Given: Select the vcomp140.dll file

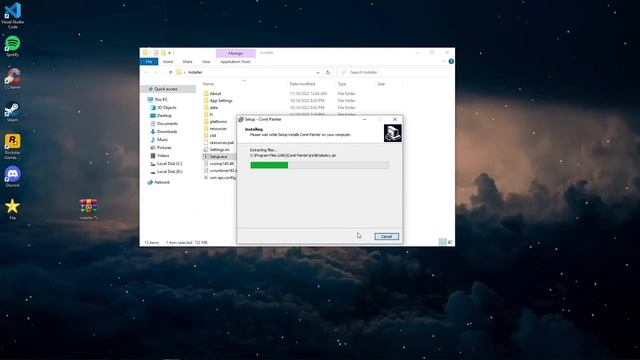Looking at the screenshot, I should point(220,163).
